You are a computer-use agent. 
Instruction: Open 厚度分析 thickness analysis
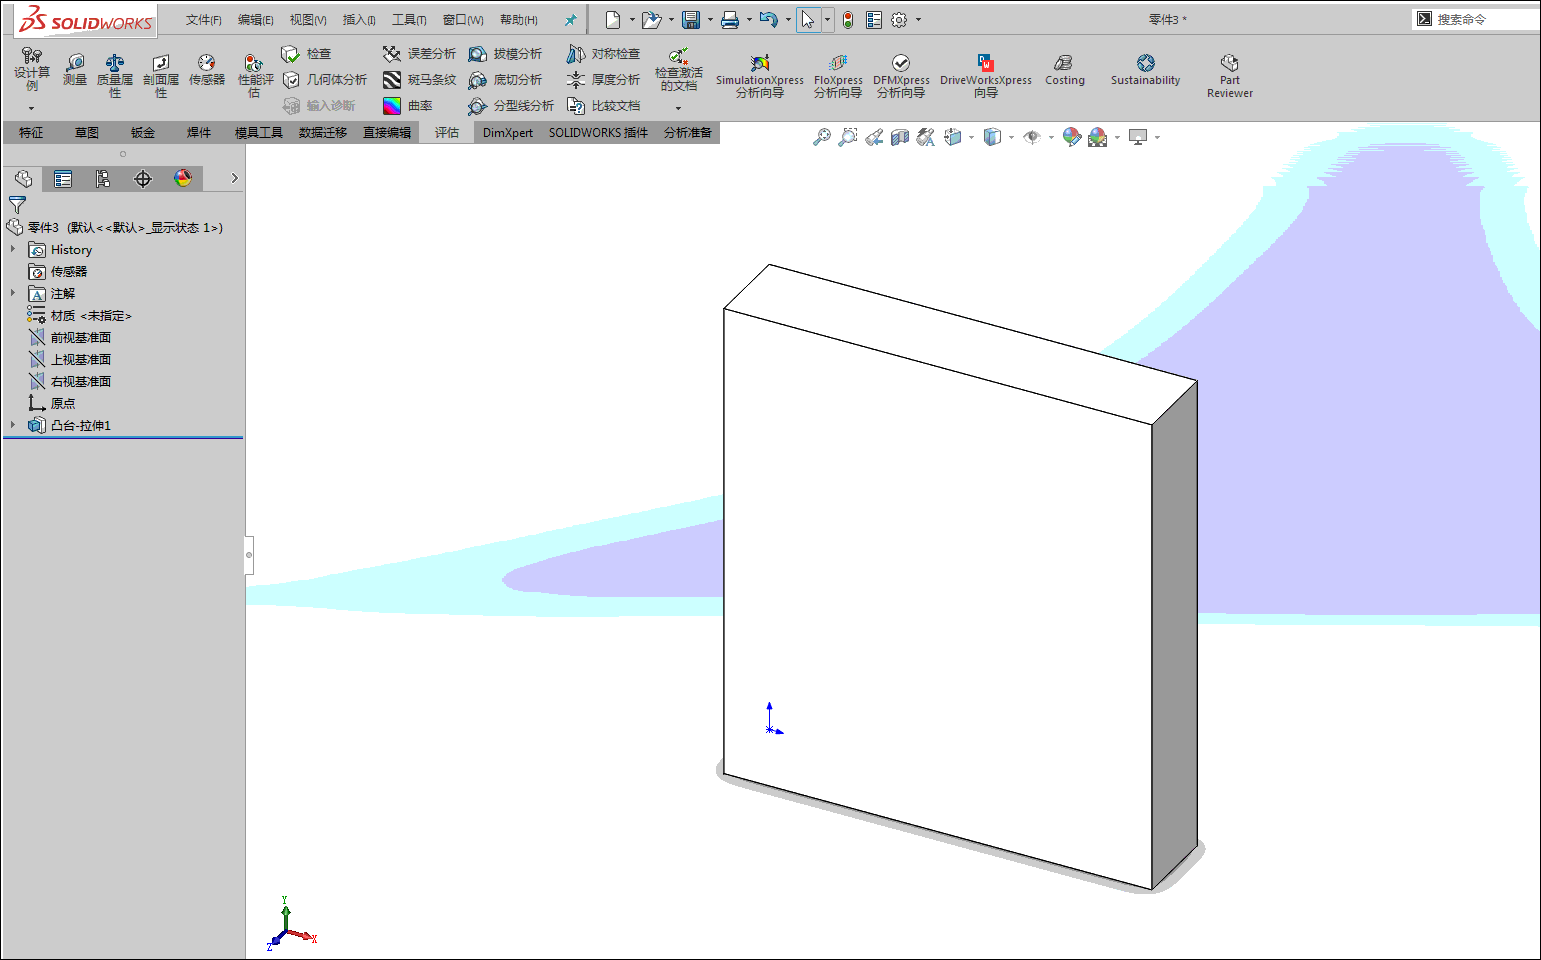(x=603, y=80)
